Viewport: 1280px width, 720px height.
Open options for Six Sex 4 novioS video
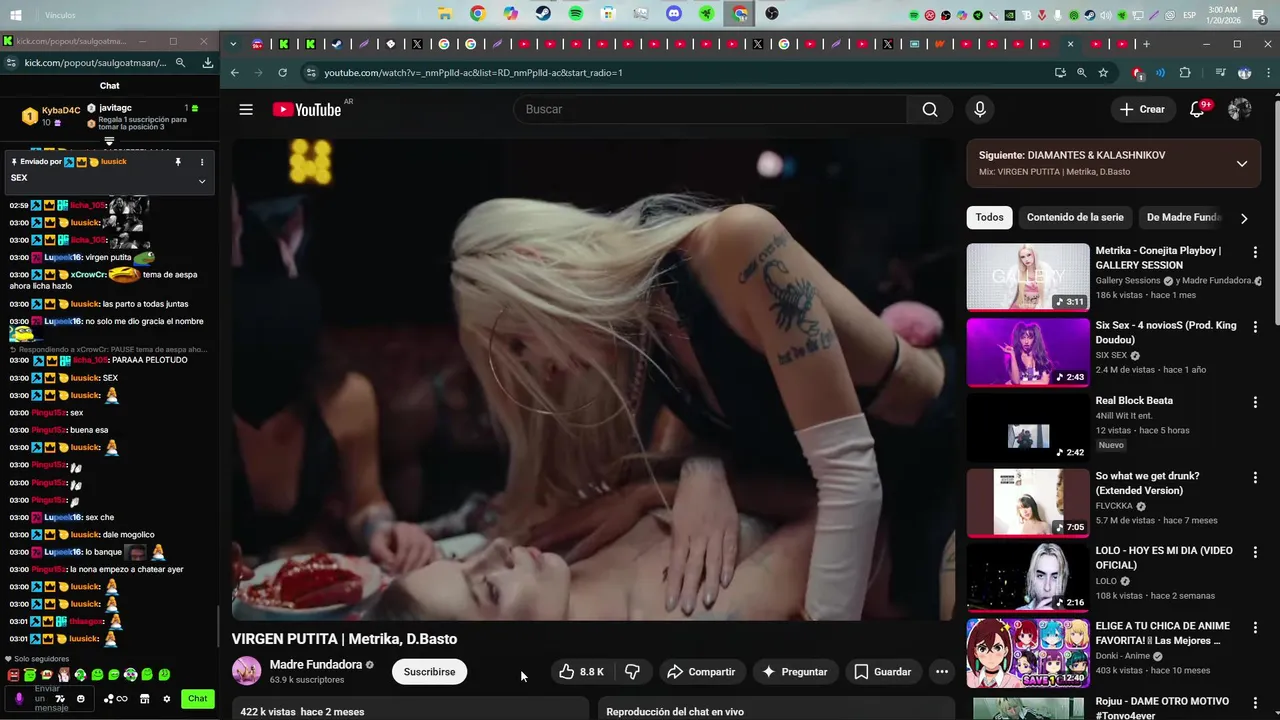tap(1255, 327)
